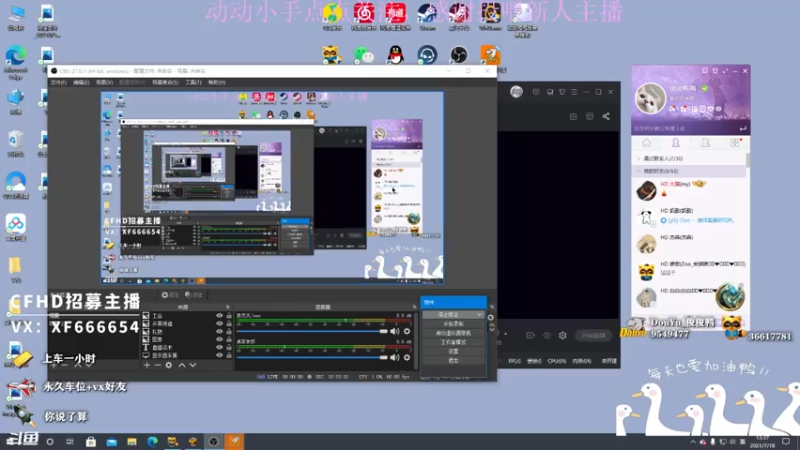Open Microsoft Edge desktop shortcut
Viewport: 800px width, 450px height.
pos(16,62)
